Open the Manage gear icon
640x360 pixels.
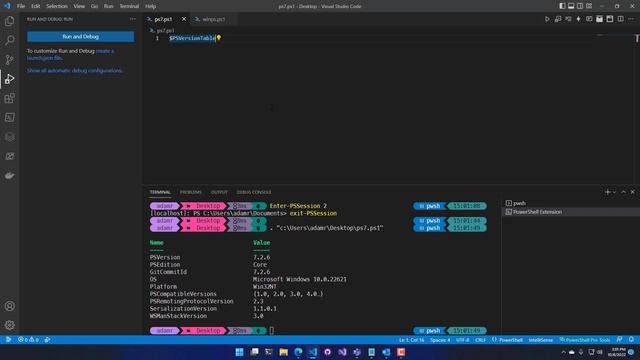tap(9, 325)
